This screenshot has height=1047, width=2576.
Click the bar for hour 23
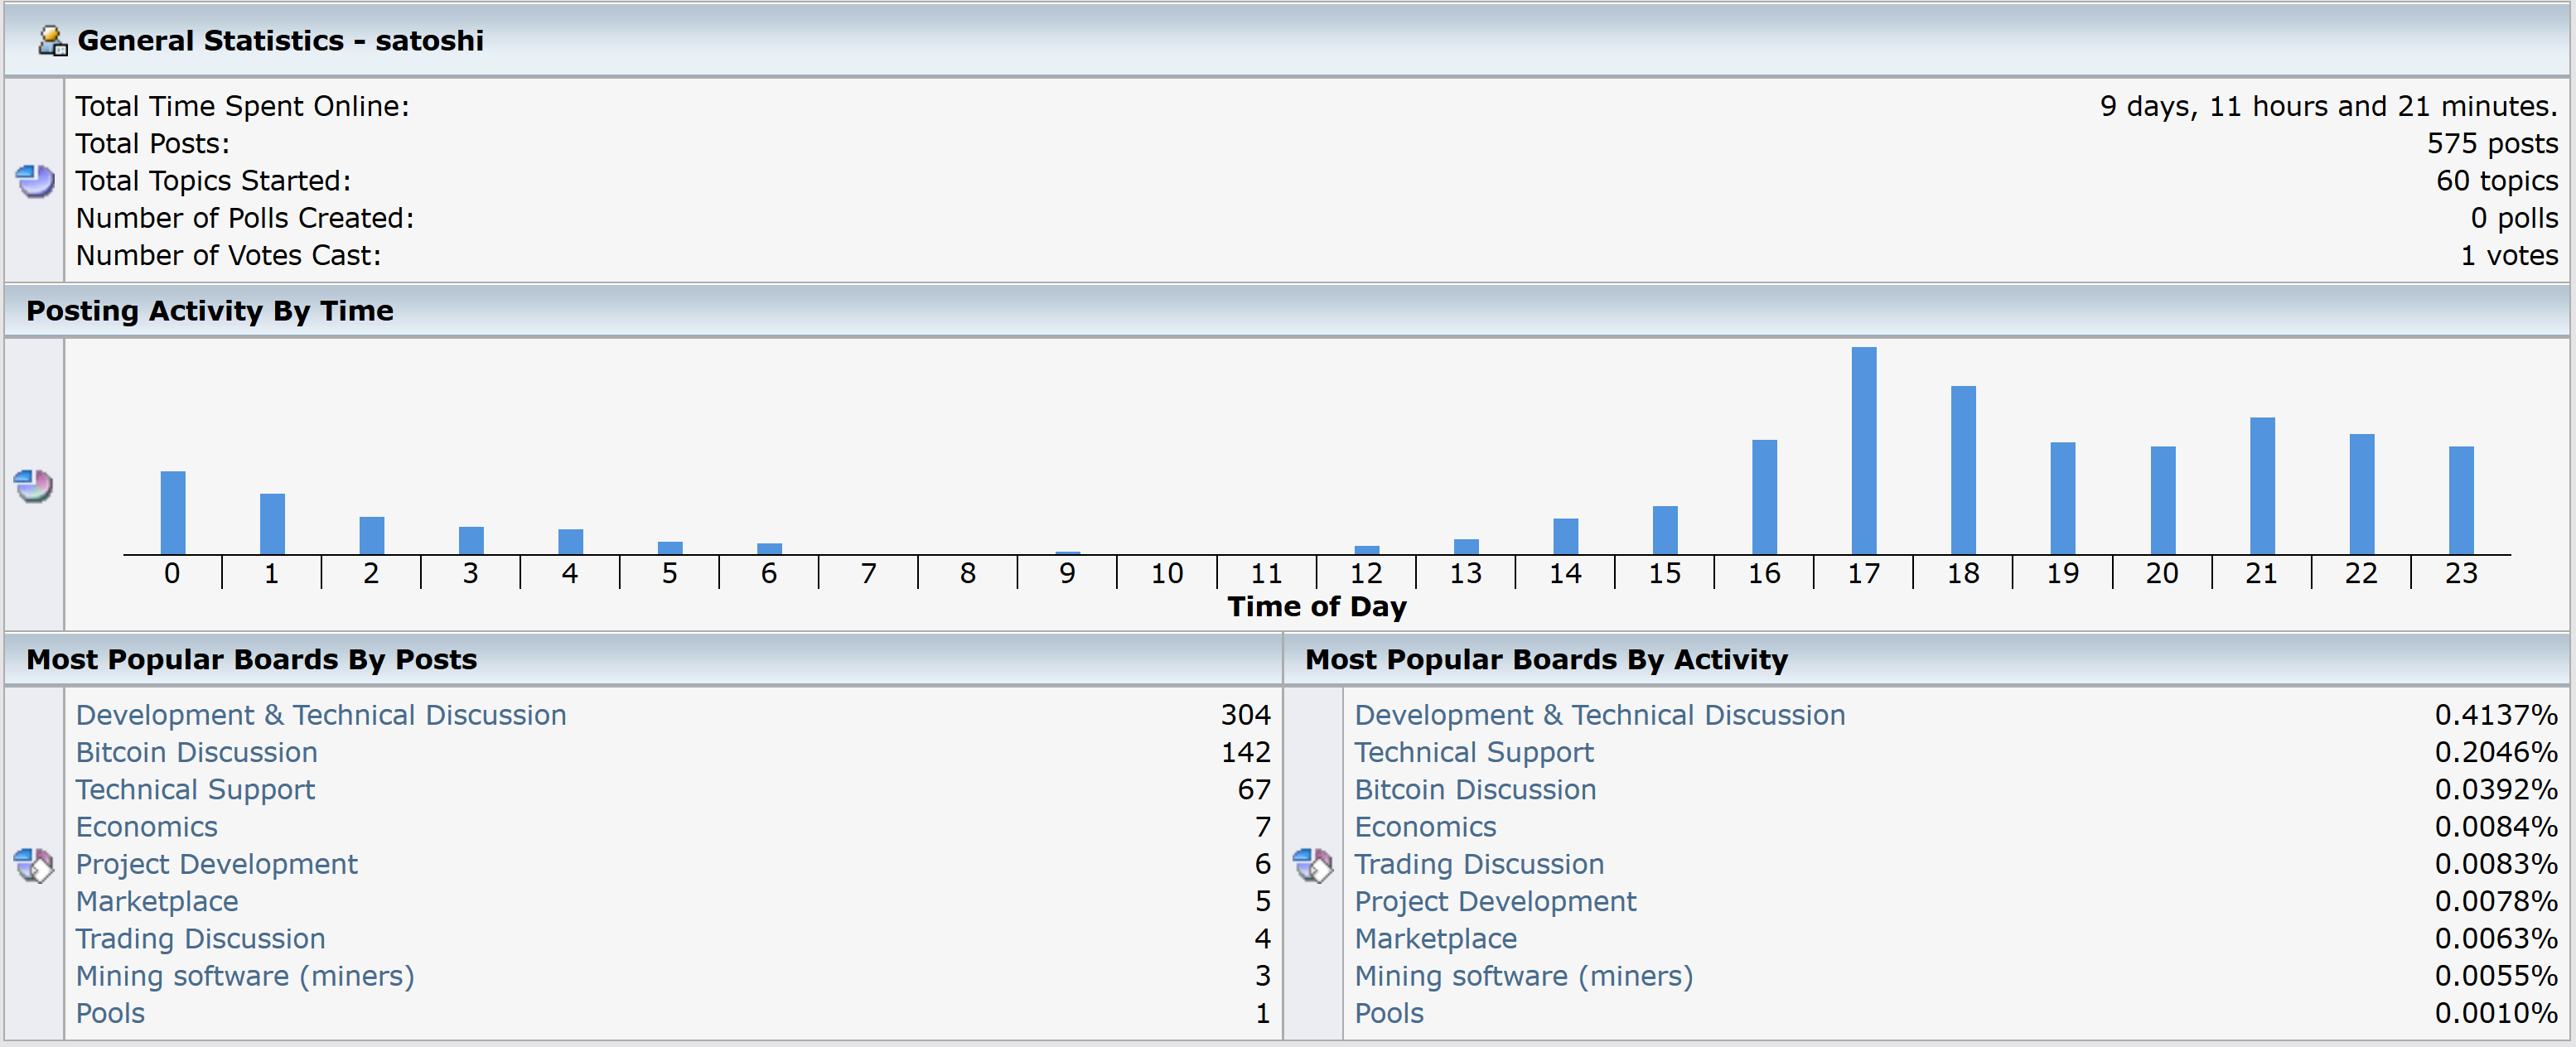click(2461, 500)
